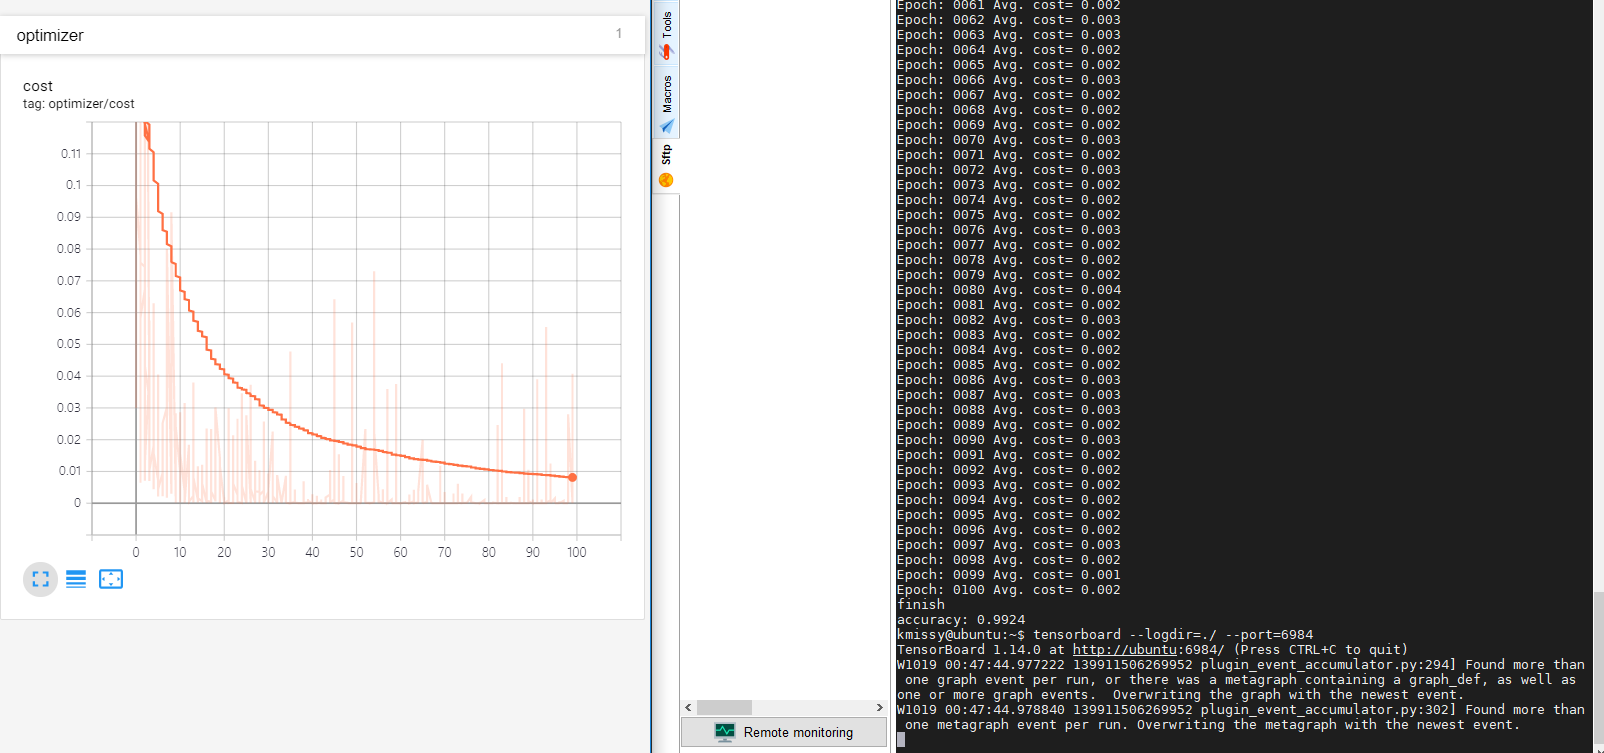Click the Sftp globe icon
This screenshot has width=1604, height=753.
666,180
